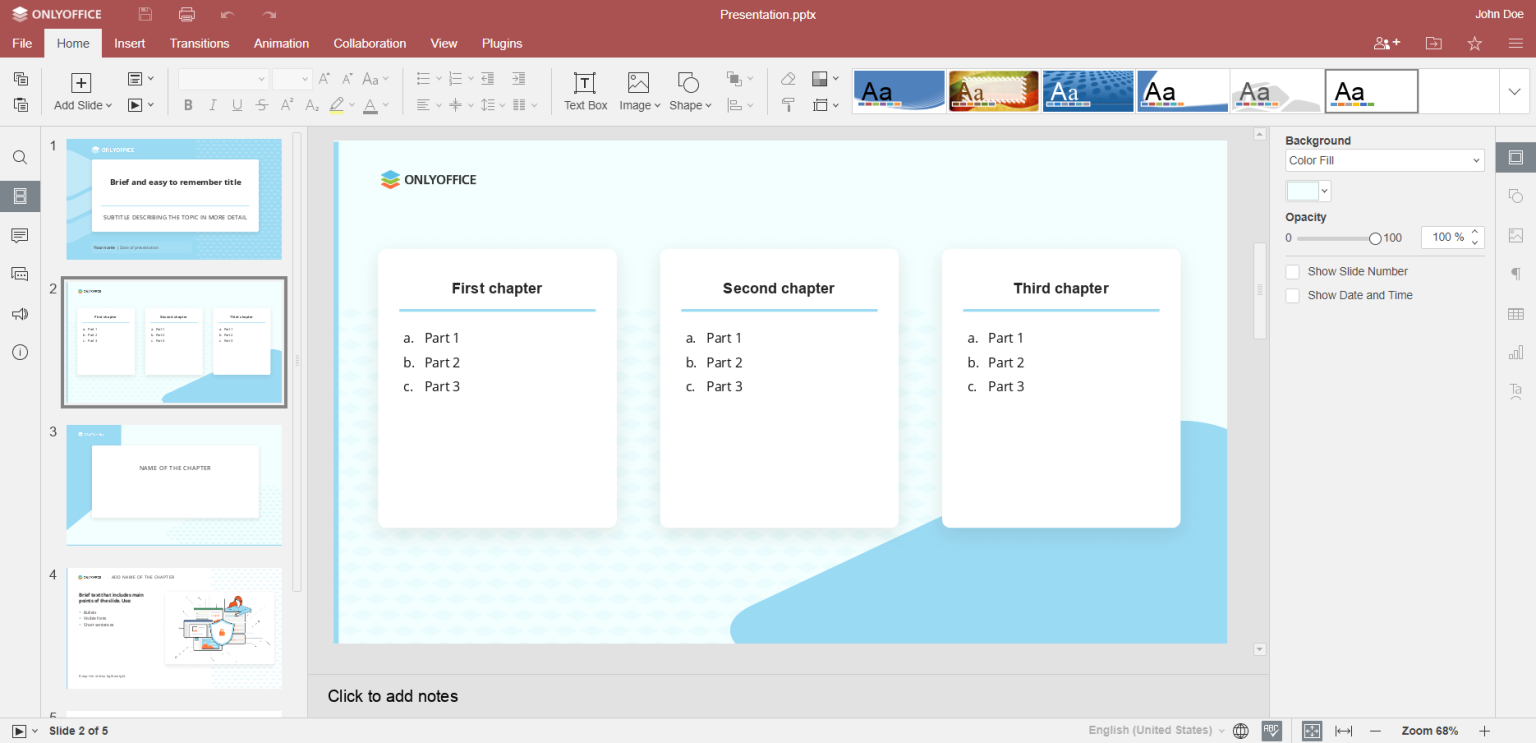This screenshot has width=1536, height=743.
Task: Open the Collaboration menu
Action: tap(369, 43)
